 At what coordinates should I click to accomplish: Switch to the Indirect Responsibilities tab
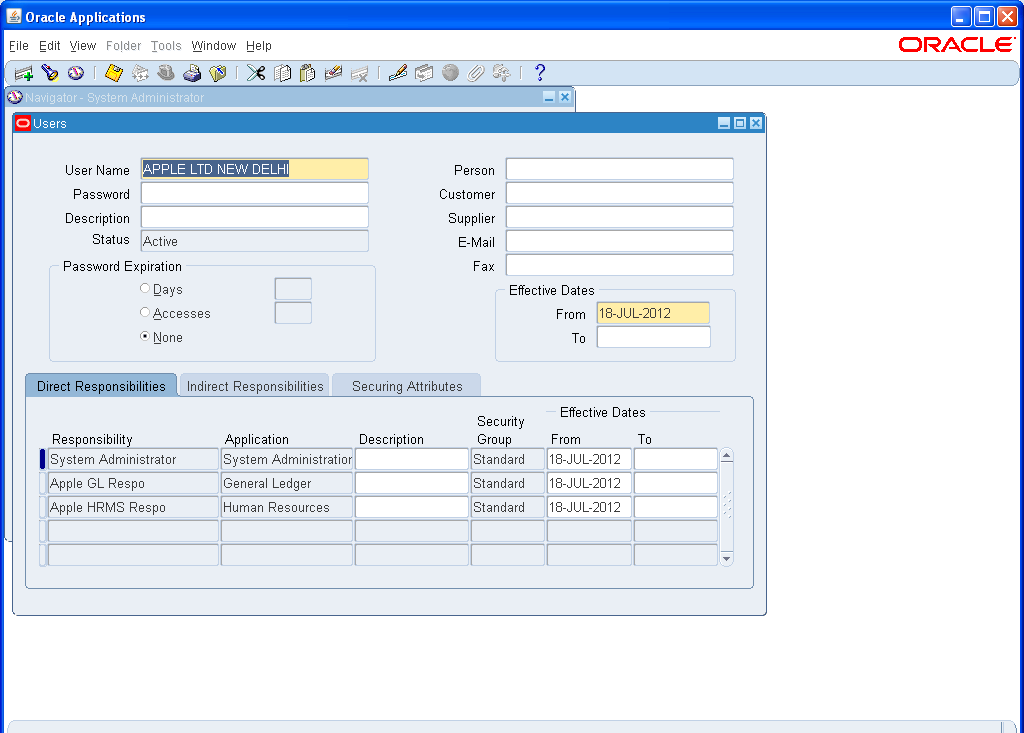tap(253, 385)
